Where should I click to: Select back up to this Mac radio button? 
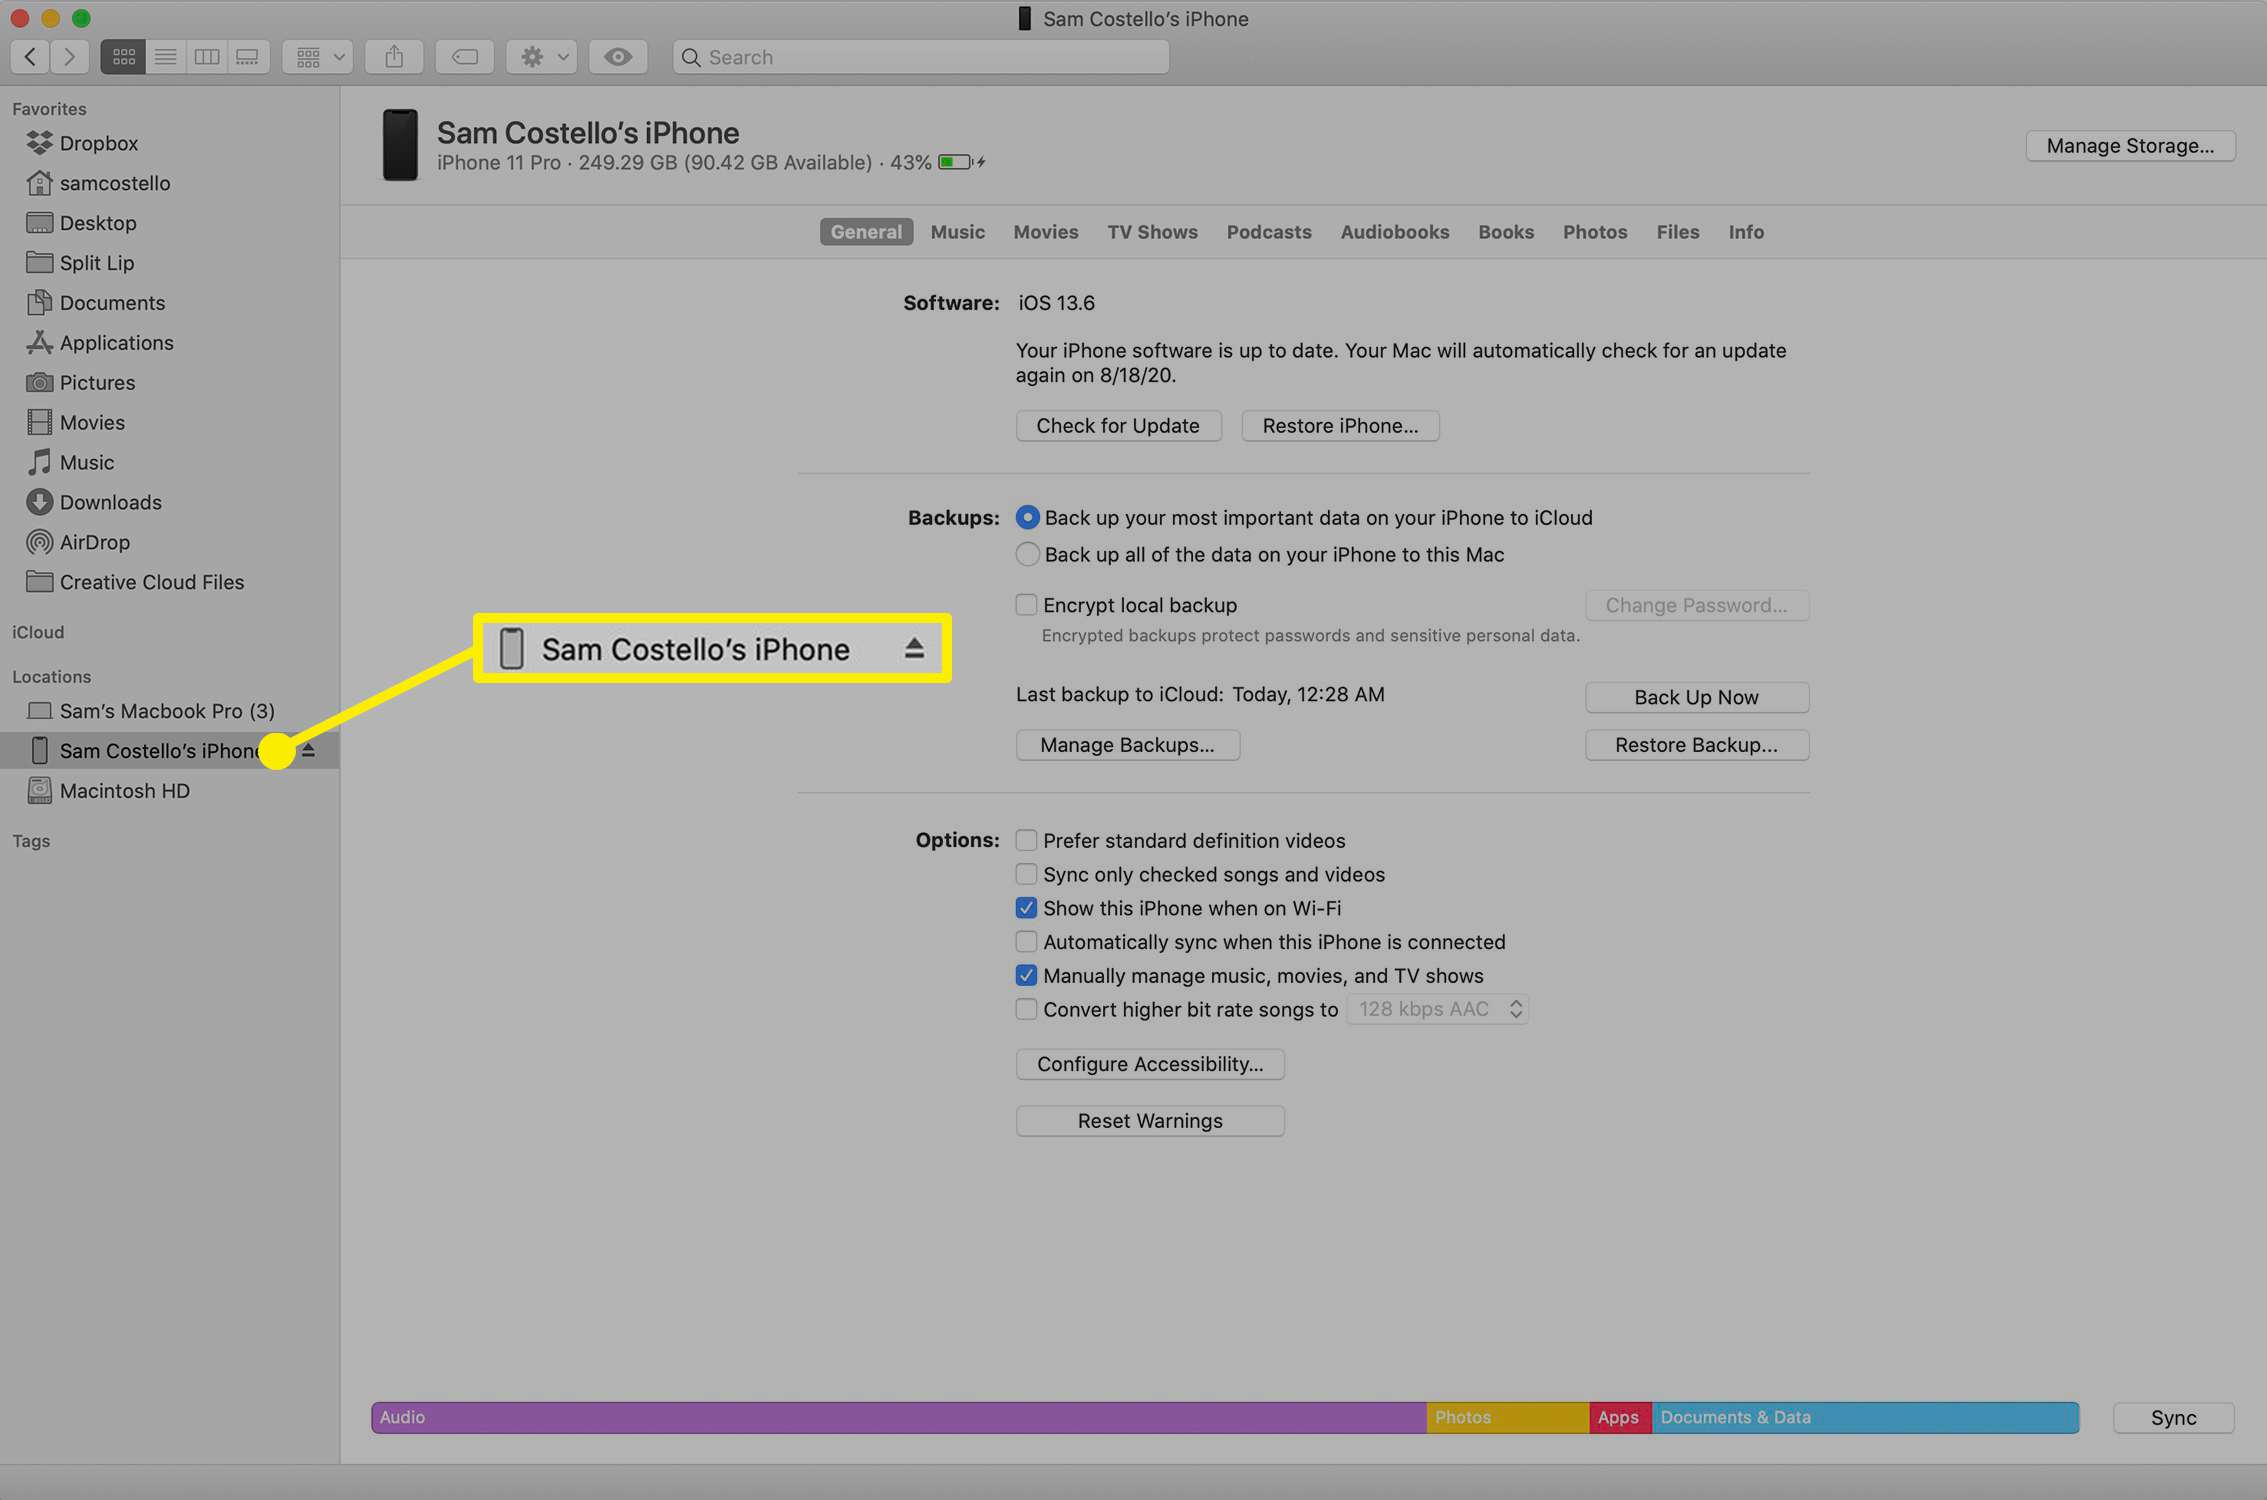click(1027, 555)
